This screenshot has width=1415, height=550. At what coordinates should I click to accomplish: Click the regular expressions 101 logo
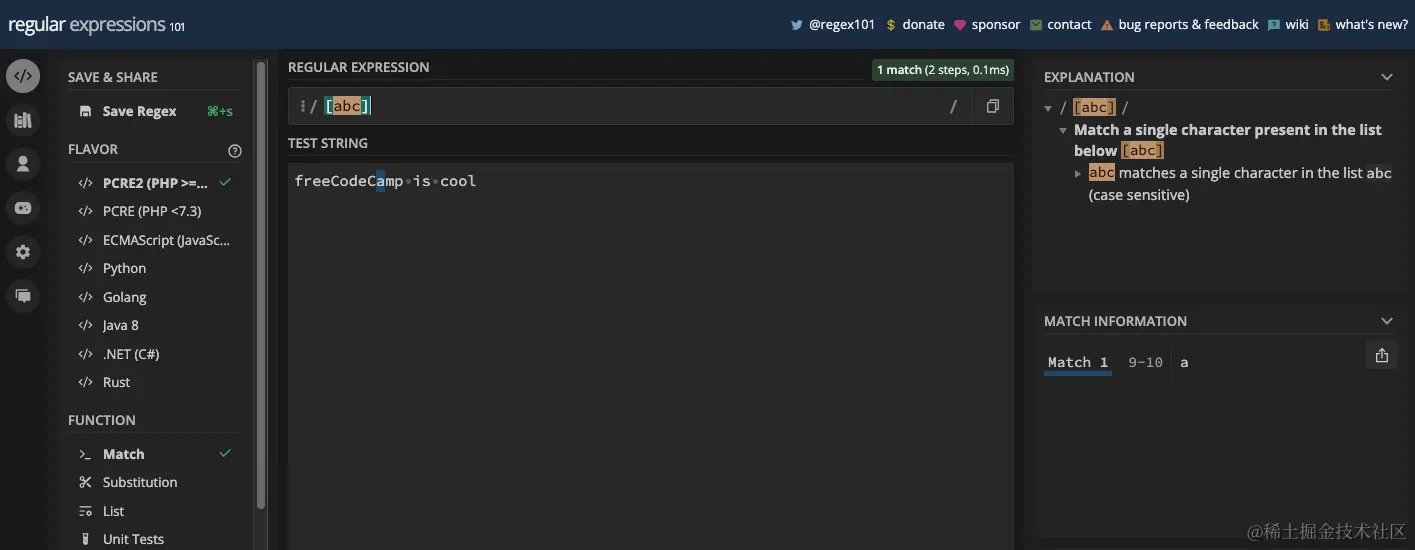point(96,26)
